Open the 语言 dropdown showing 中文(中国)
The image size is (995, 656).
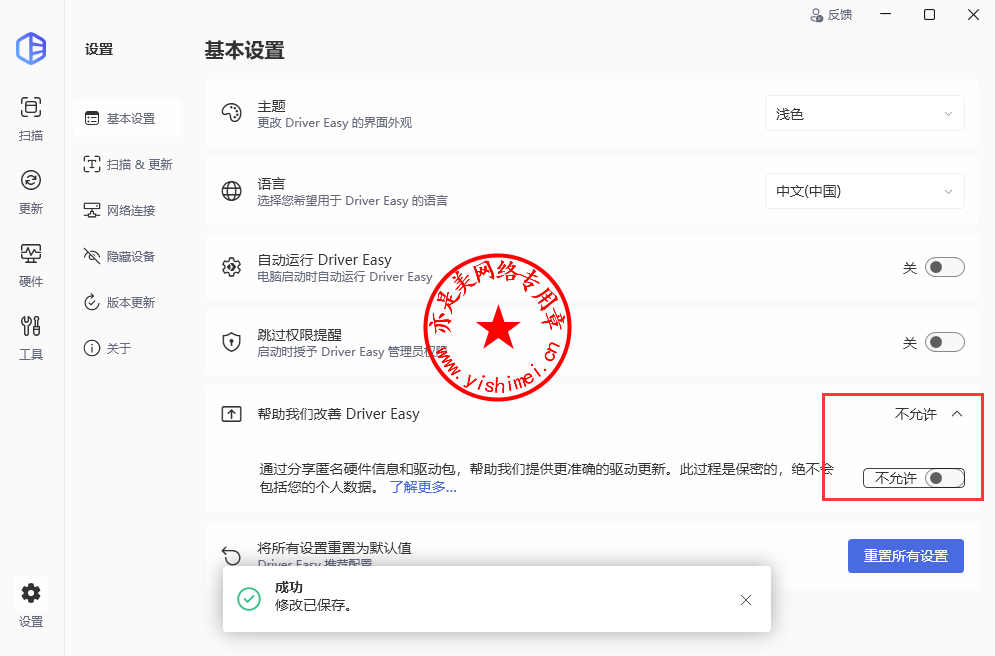pyautogui.click(x=864, y=191)
